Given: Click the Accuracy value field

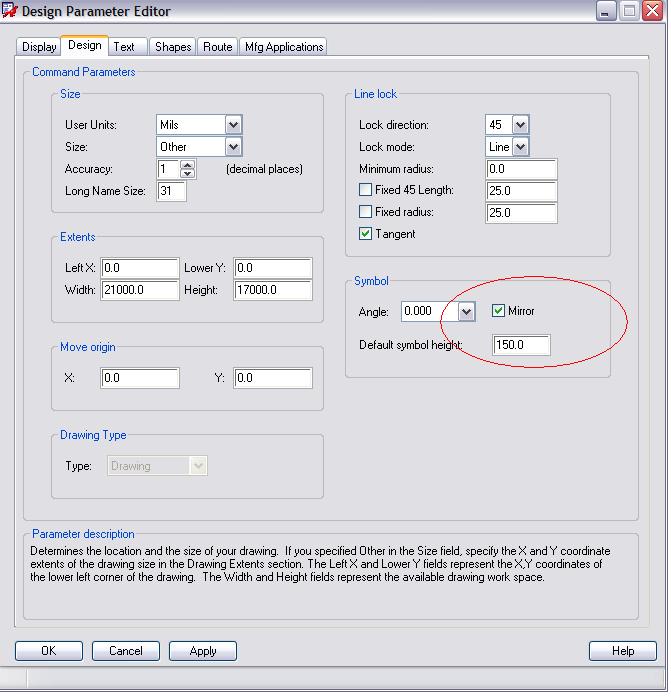Looking at the screenshot, I should (x=168, y=169).
